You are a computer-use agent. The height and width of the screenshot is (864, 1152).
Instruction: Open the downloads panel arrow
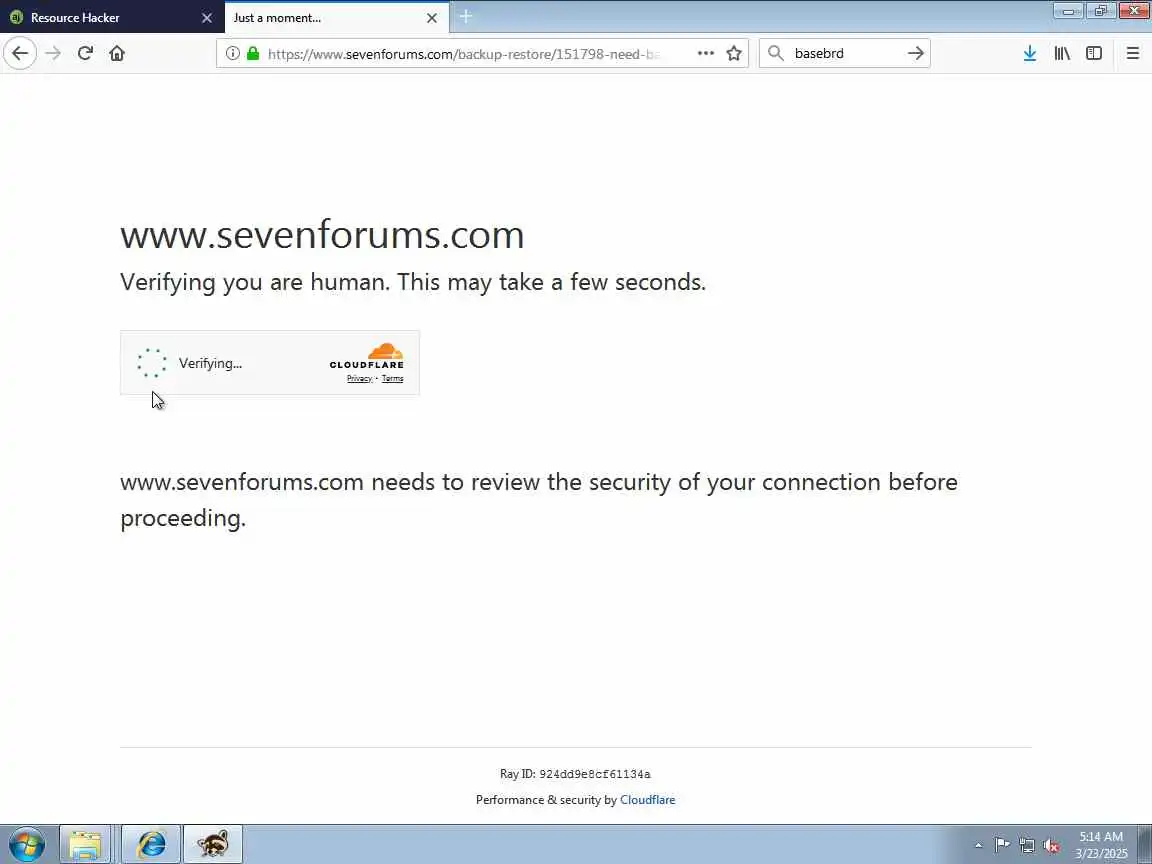pyautogui.click(x=1029, y=53)
